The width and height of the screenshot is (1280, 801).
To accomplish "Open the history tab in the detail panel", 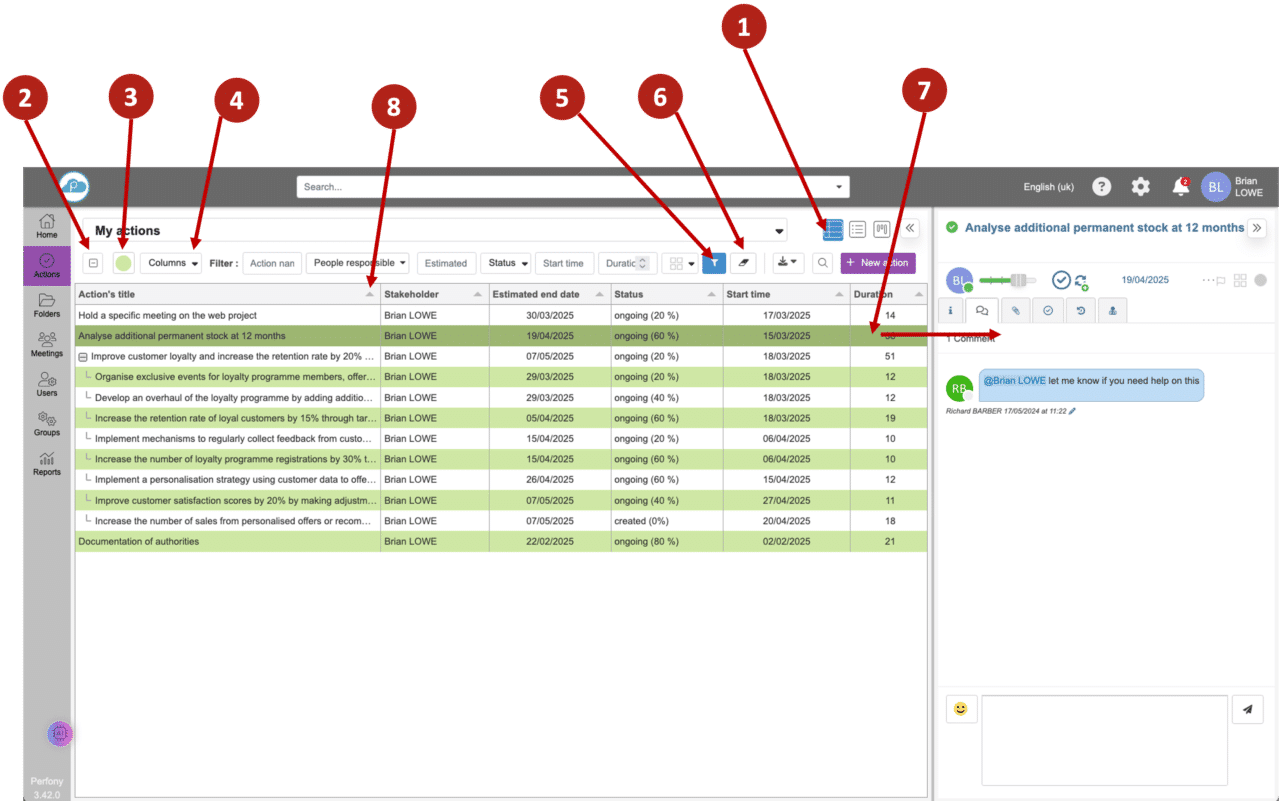I will point(1079,310).
